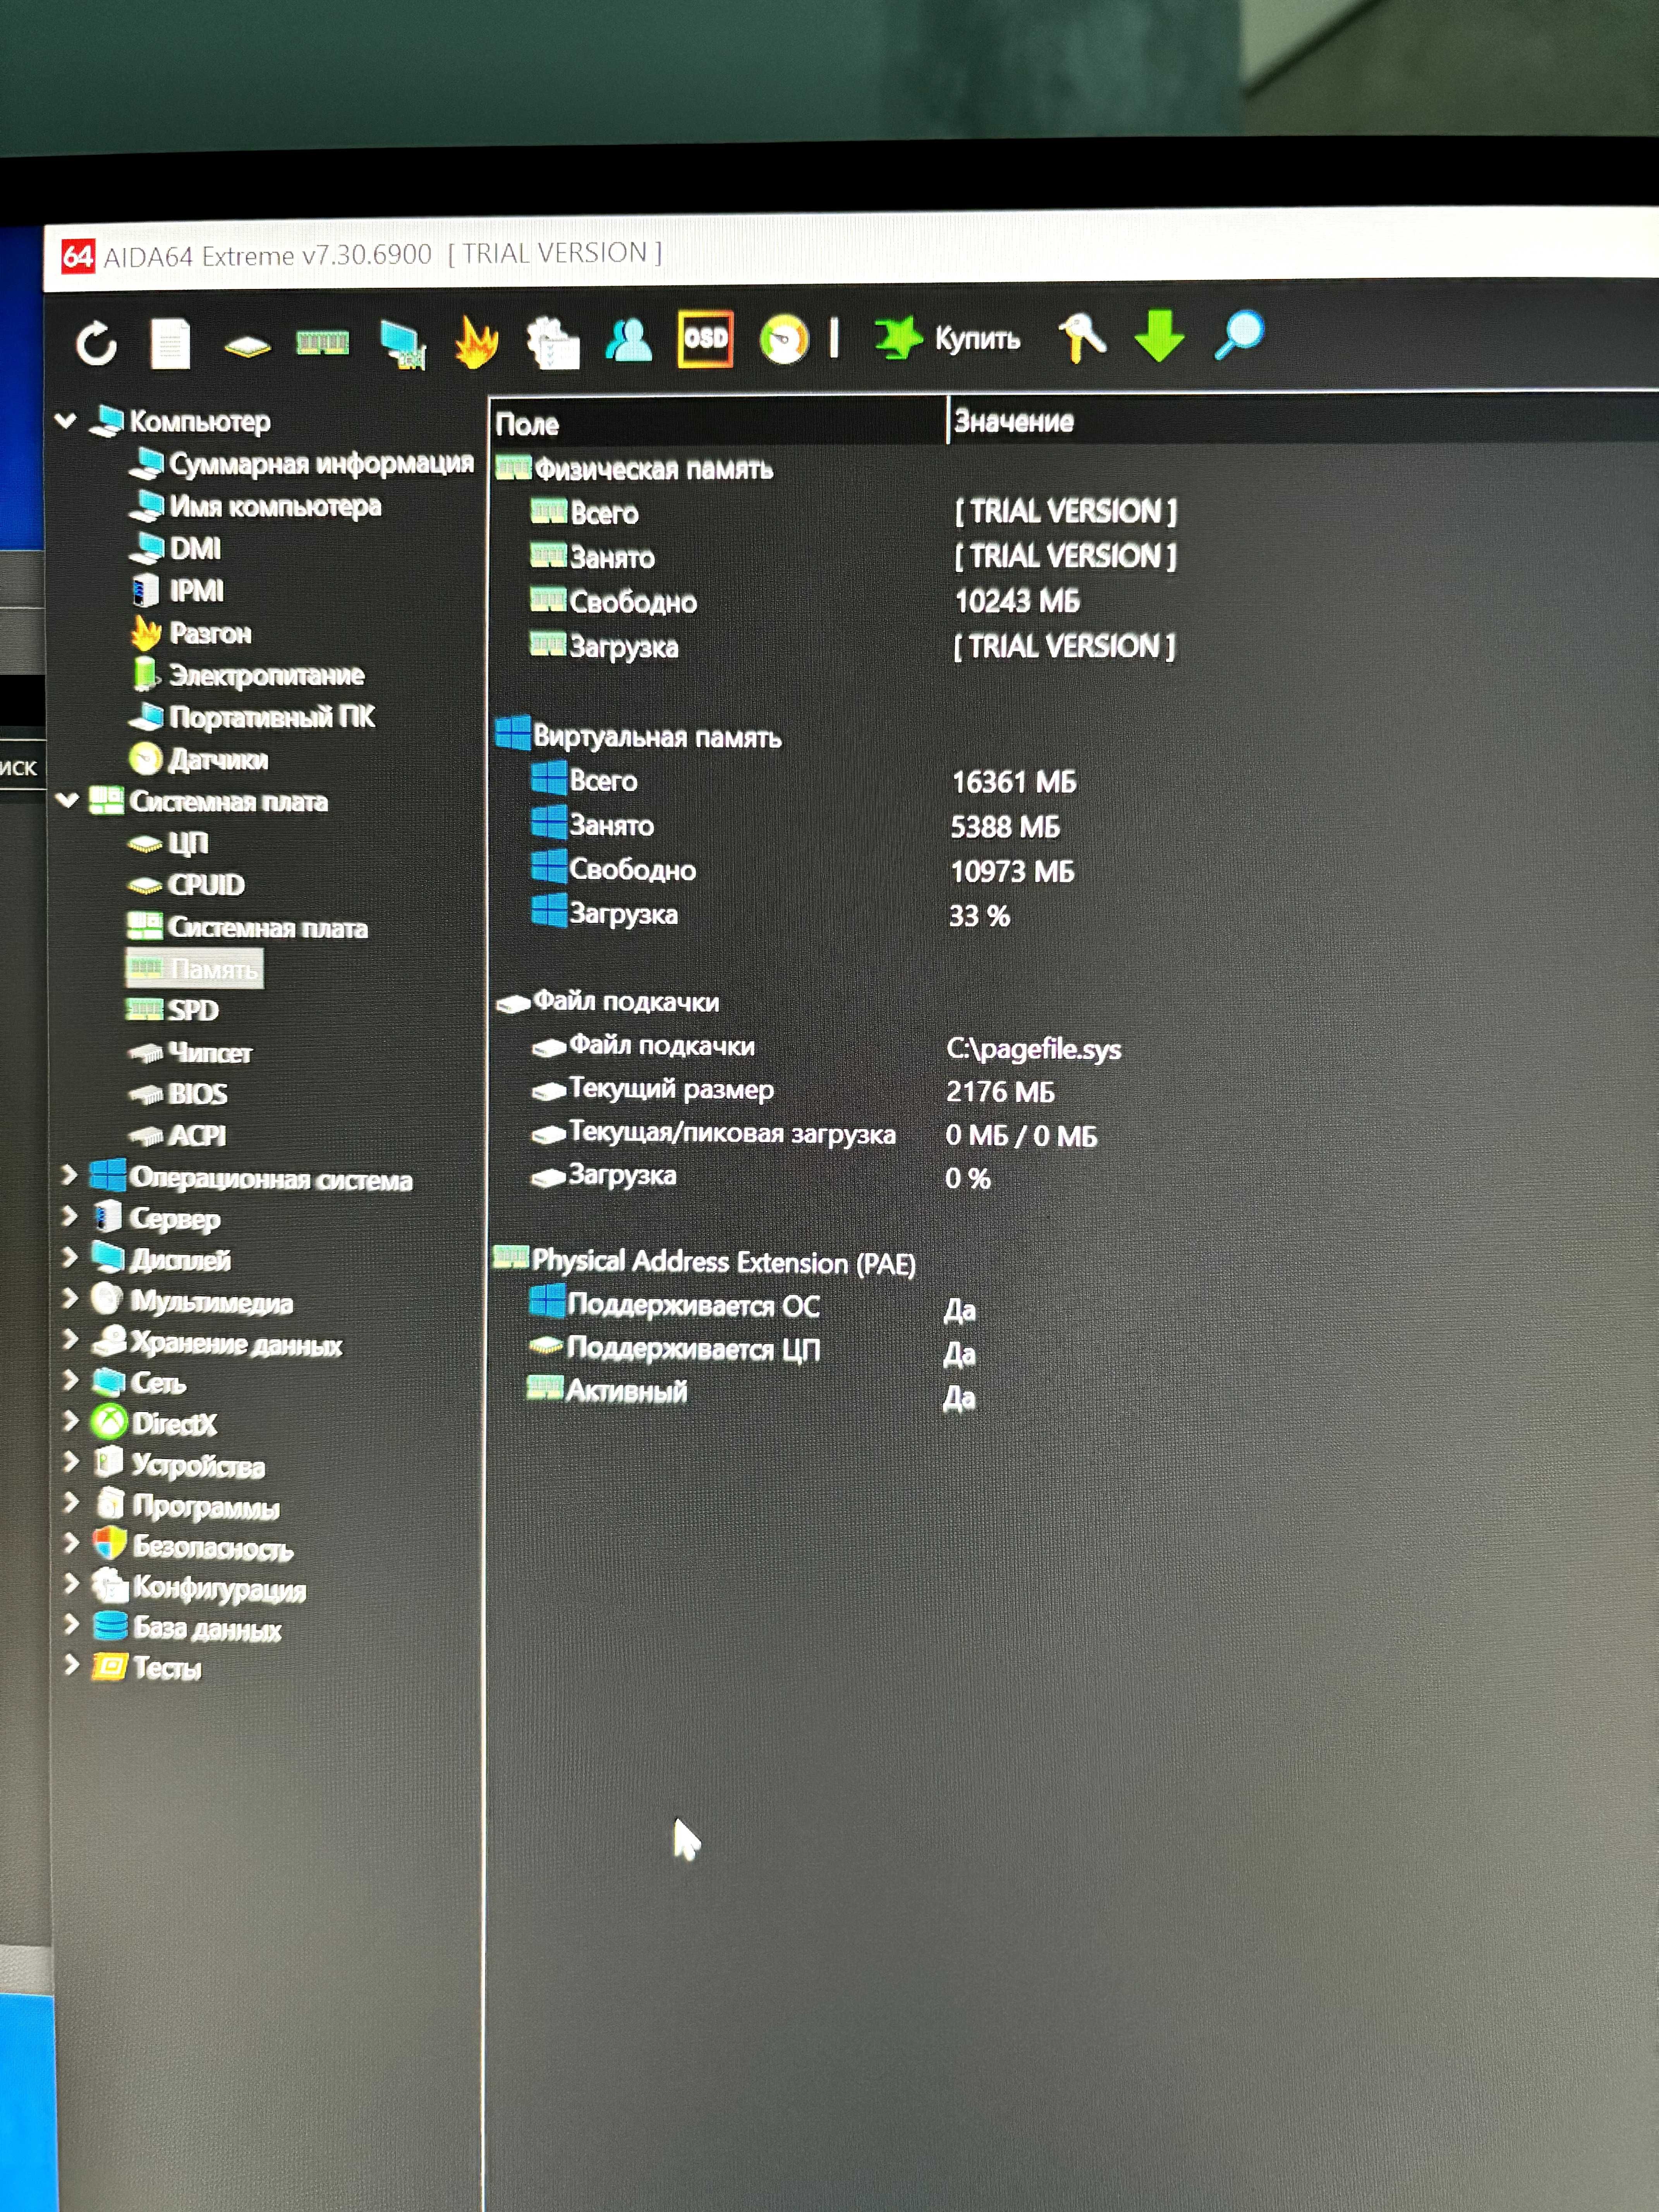Select the Активный row

607,1391
